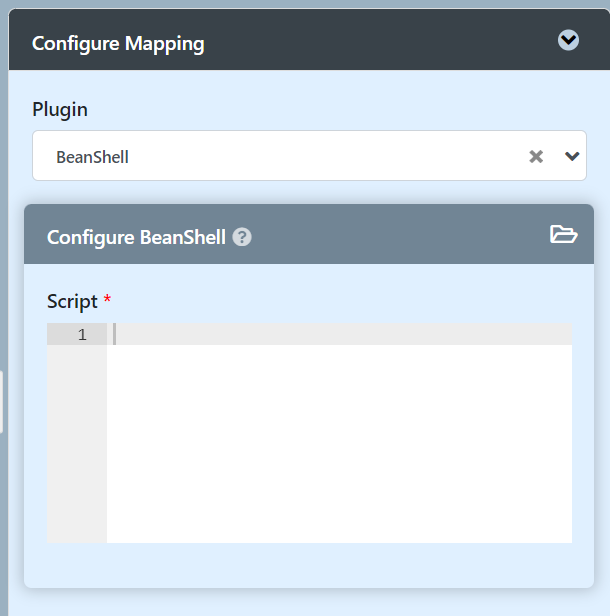Clear the selected BeanShell plugin
The image size is (610, 616).
[x=536, y=156]
